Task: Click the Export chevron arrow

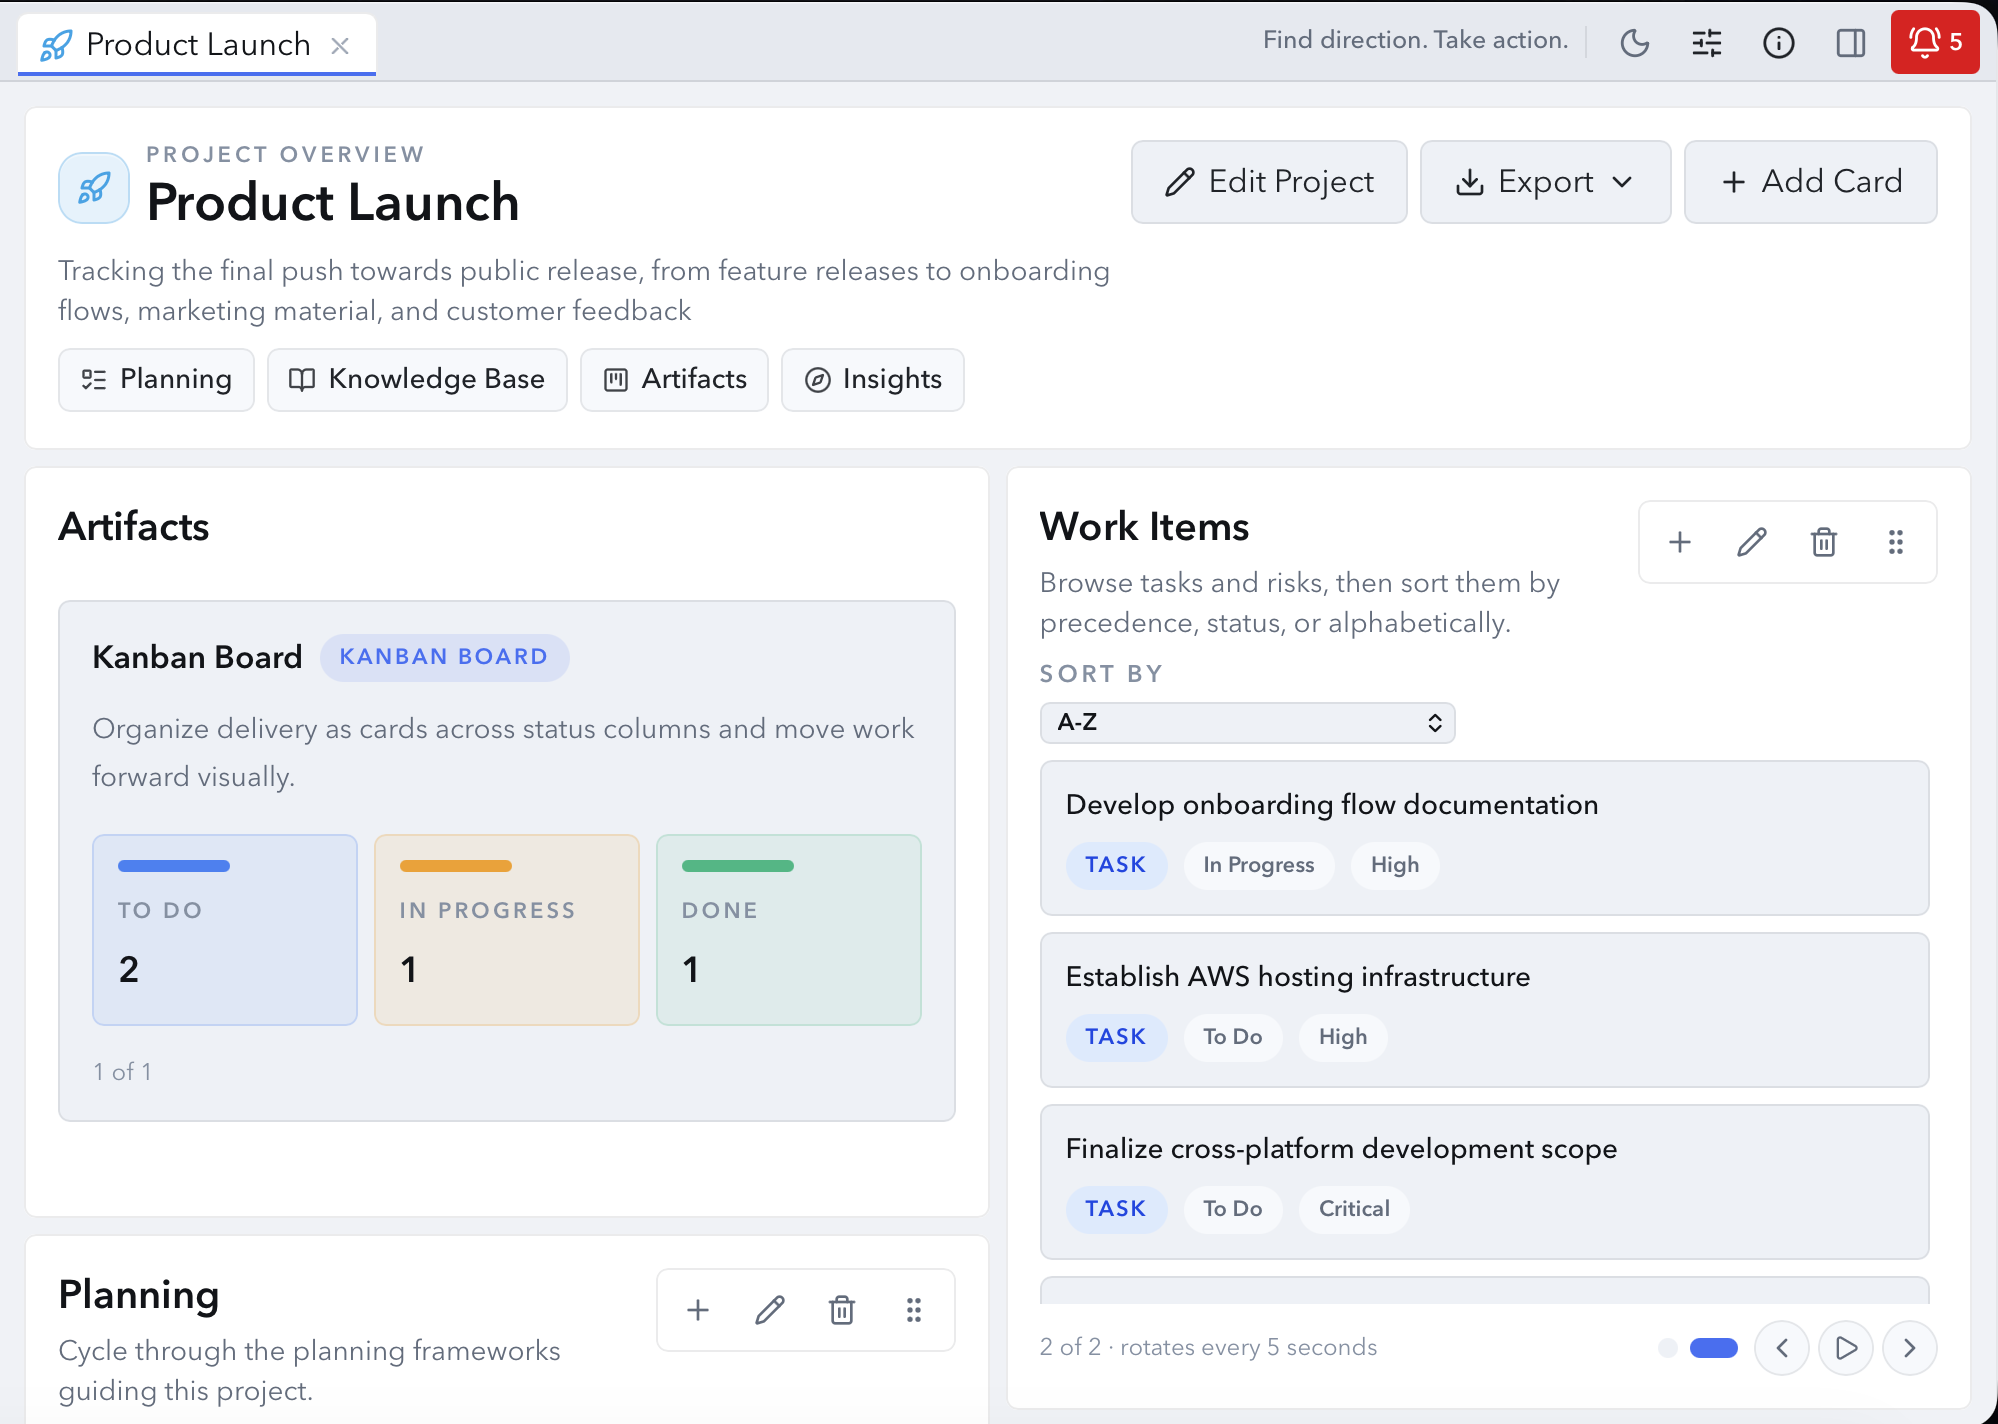Action: [1623, 182]
